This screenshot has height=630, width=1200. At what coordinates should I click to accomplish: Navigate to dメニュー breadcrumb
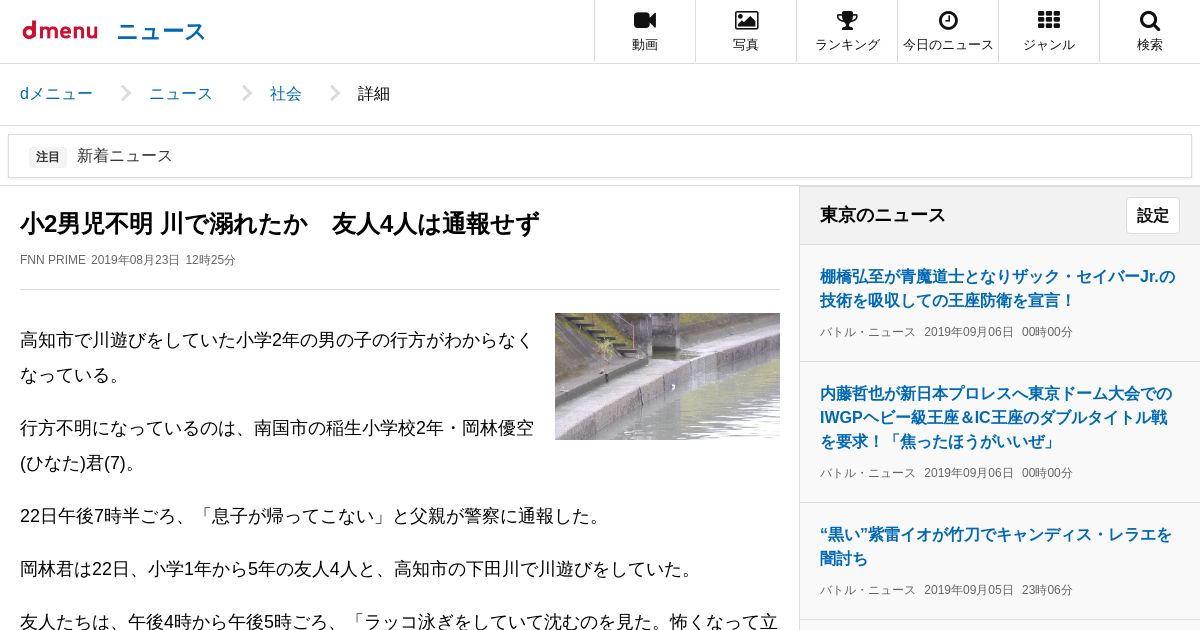56,94
